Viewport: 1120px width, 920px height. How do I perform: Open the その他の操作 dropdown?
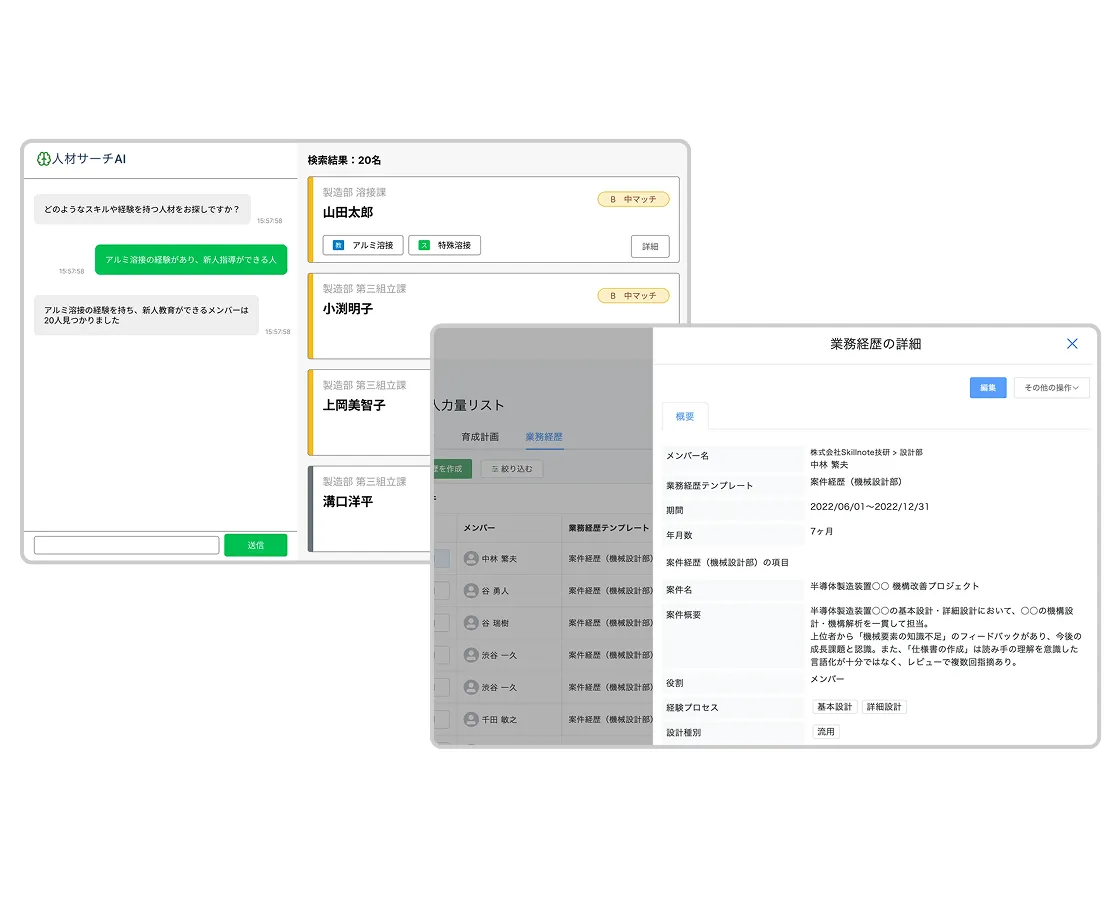pos(1051,388)
